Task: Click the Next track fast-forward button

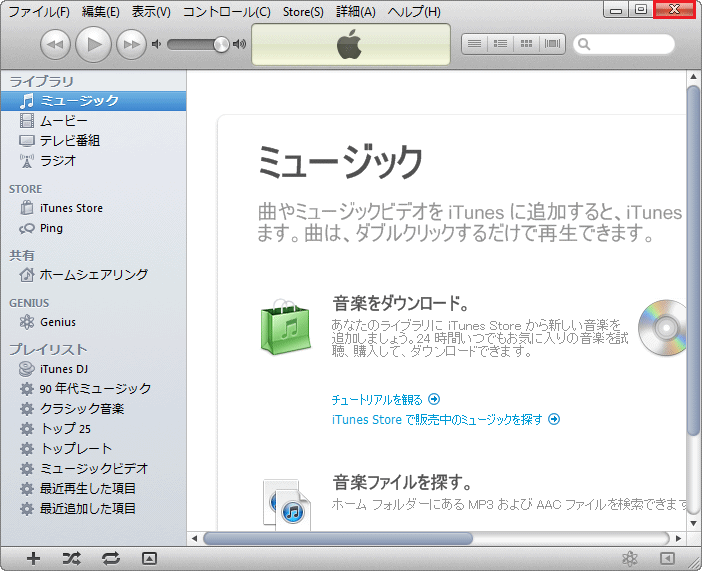Action: tap(131, 44)
